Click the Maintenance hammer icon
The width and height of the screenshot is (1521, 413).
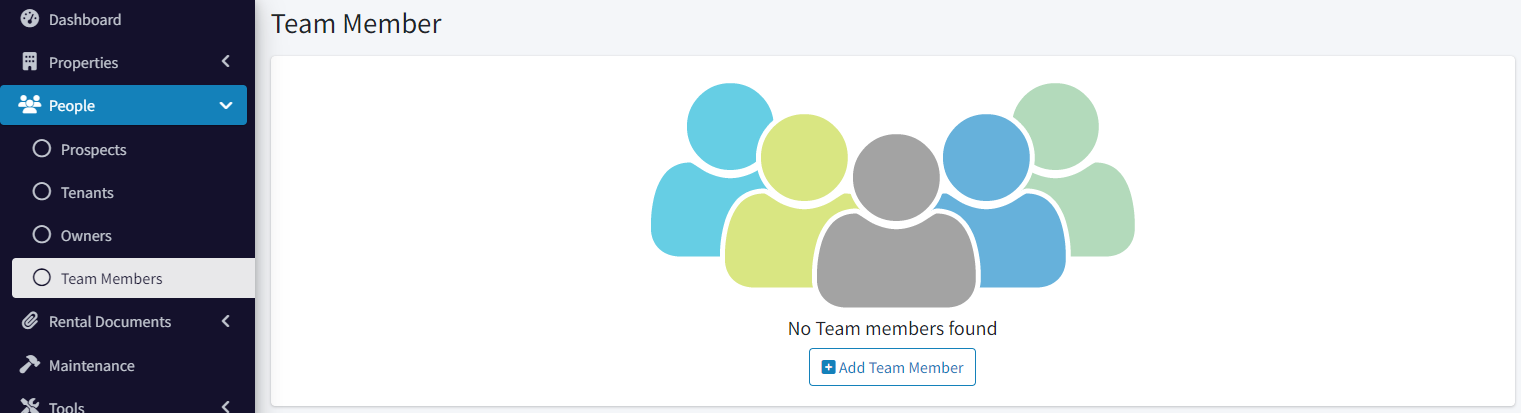pyautogui.click(x=29, y=365)
